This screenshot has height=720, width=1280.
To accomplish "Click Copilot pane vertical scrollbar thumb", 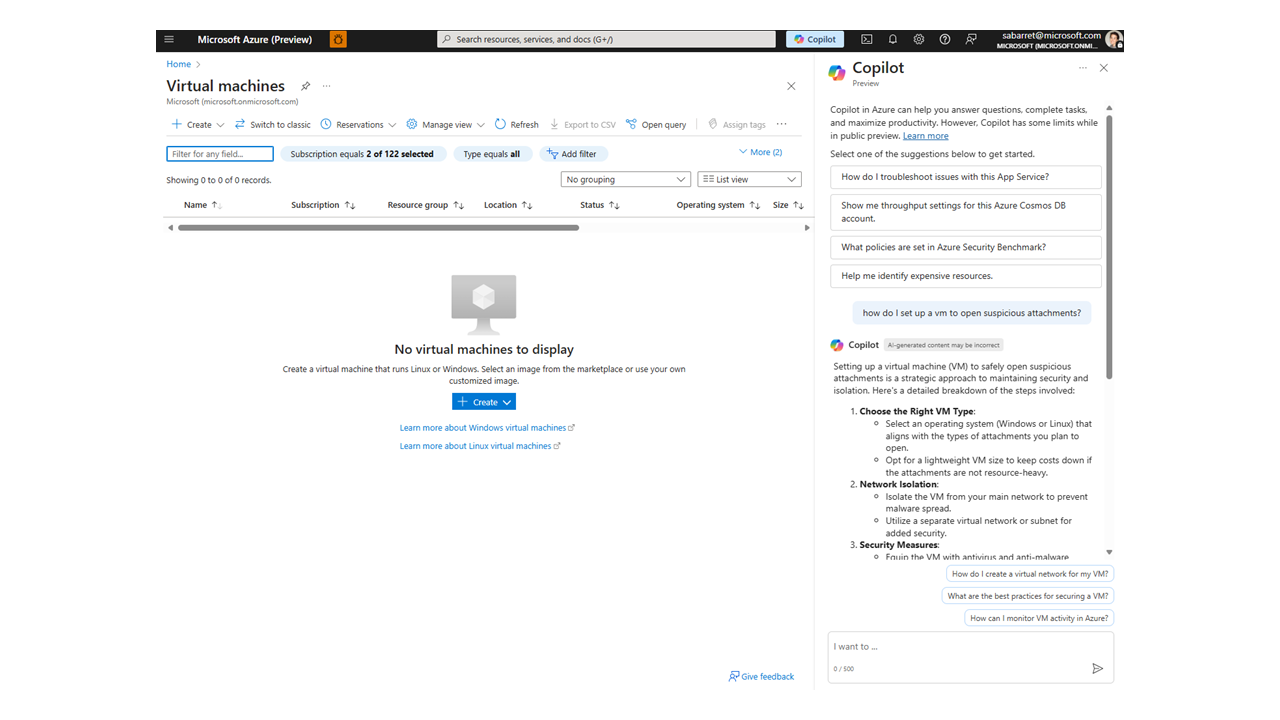I will click(x=1109, y=246).
